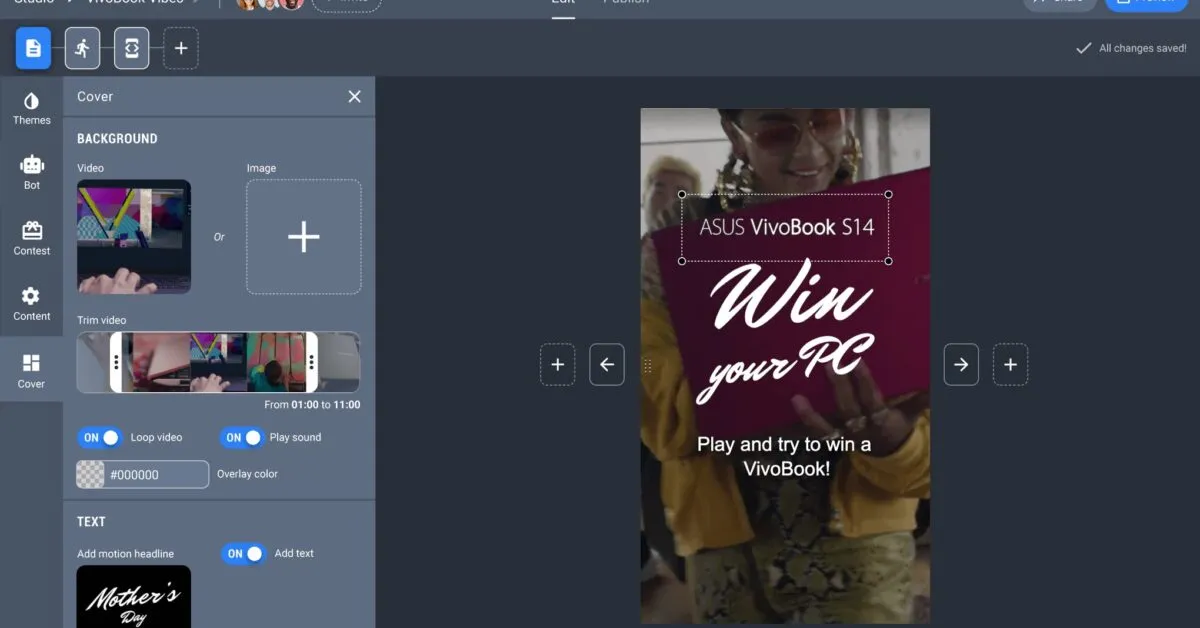Select the Contest sidebar icon

(31, 238)
